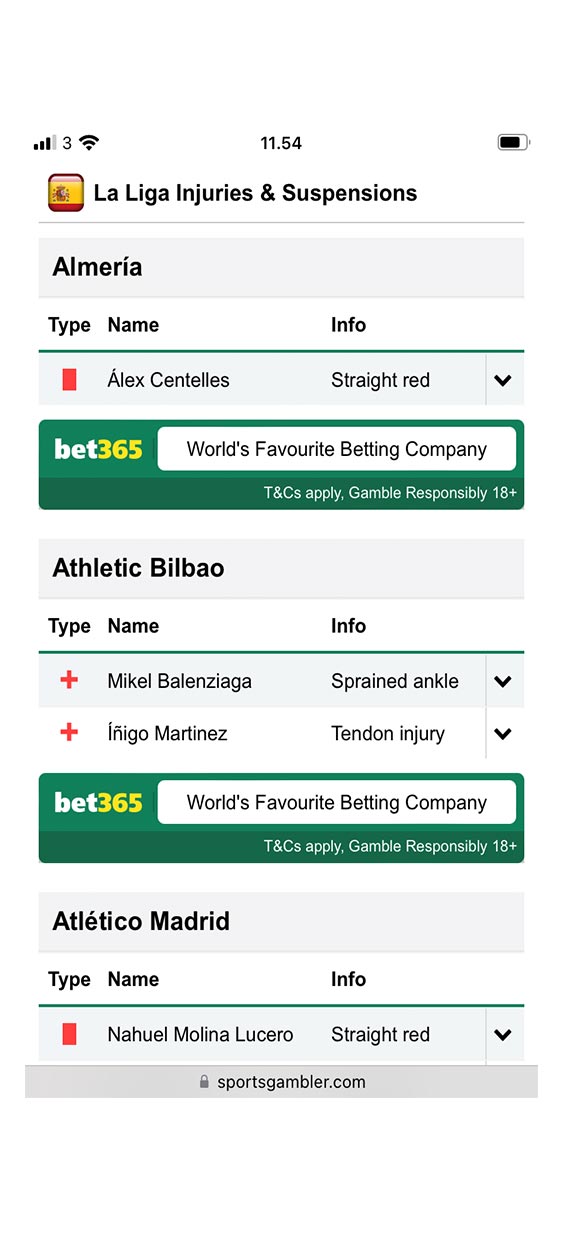This screenshot has height=1259, width=564.
Task: Open bet365 banner below Athletic Bilbao table
Action: click(x=281, y=817)
